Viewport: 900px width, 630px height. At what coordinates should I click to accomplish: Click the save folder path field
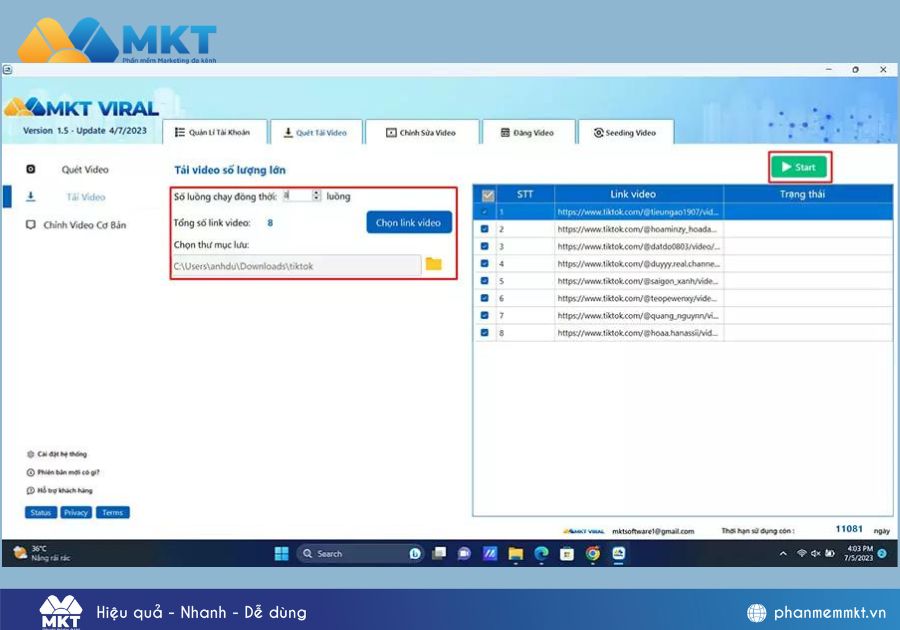pos(297,266)
